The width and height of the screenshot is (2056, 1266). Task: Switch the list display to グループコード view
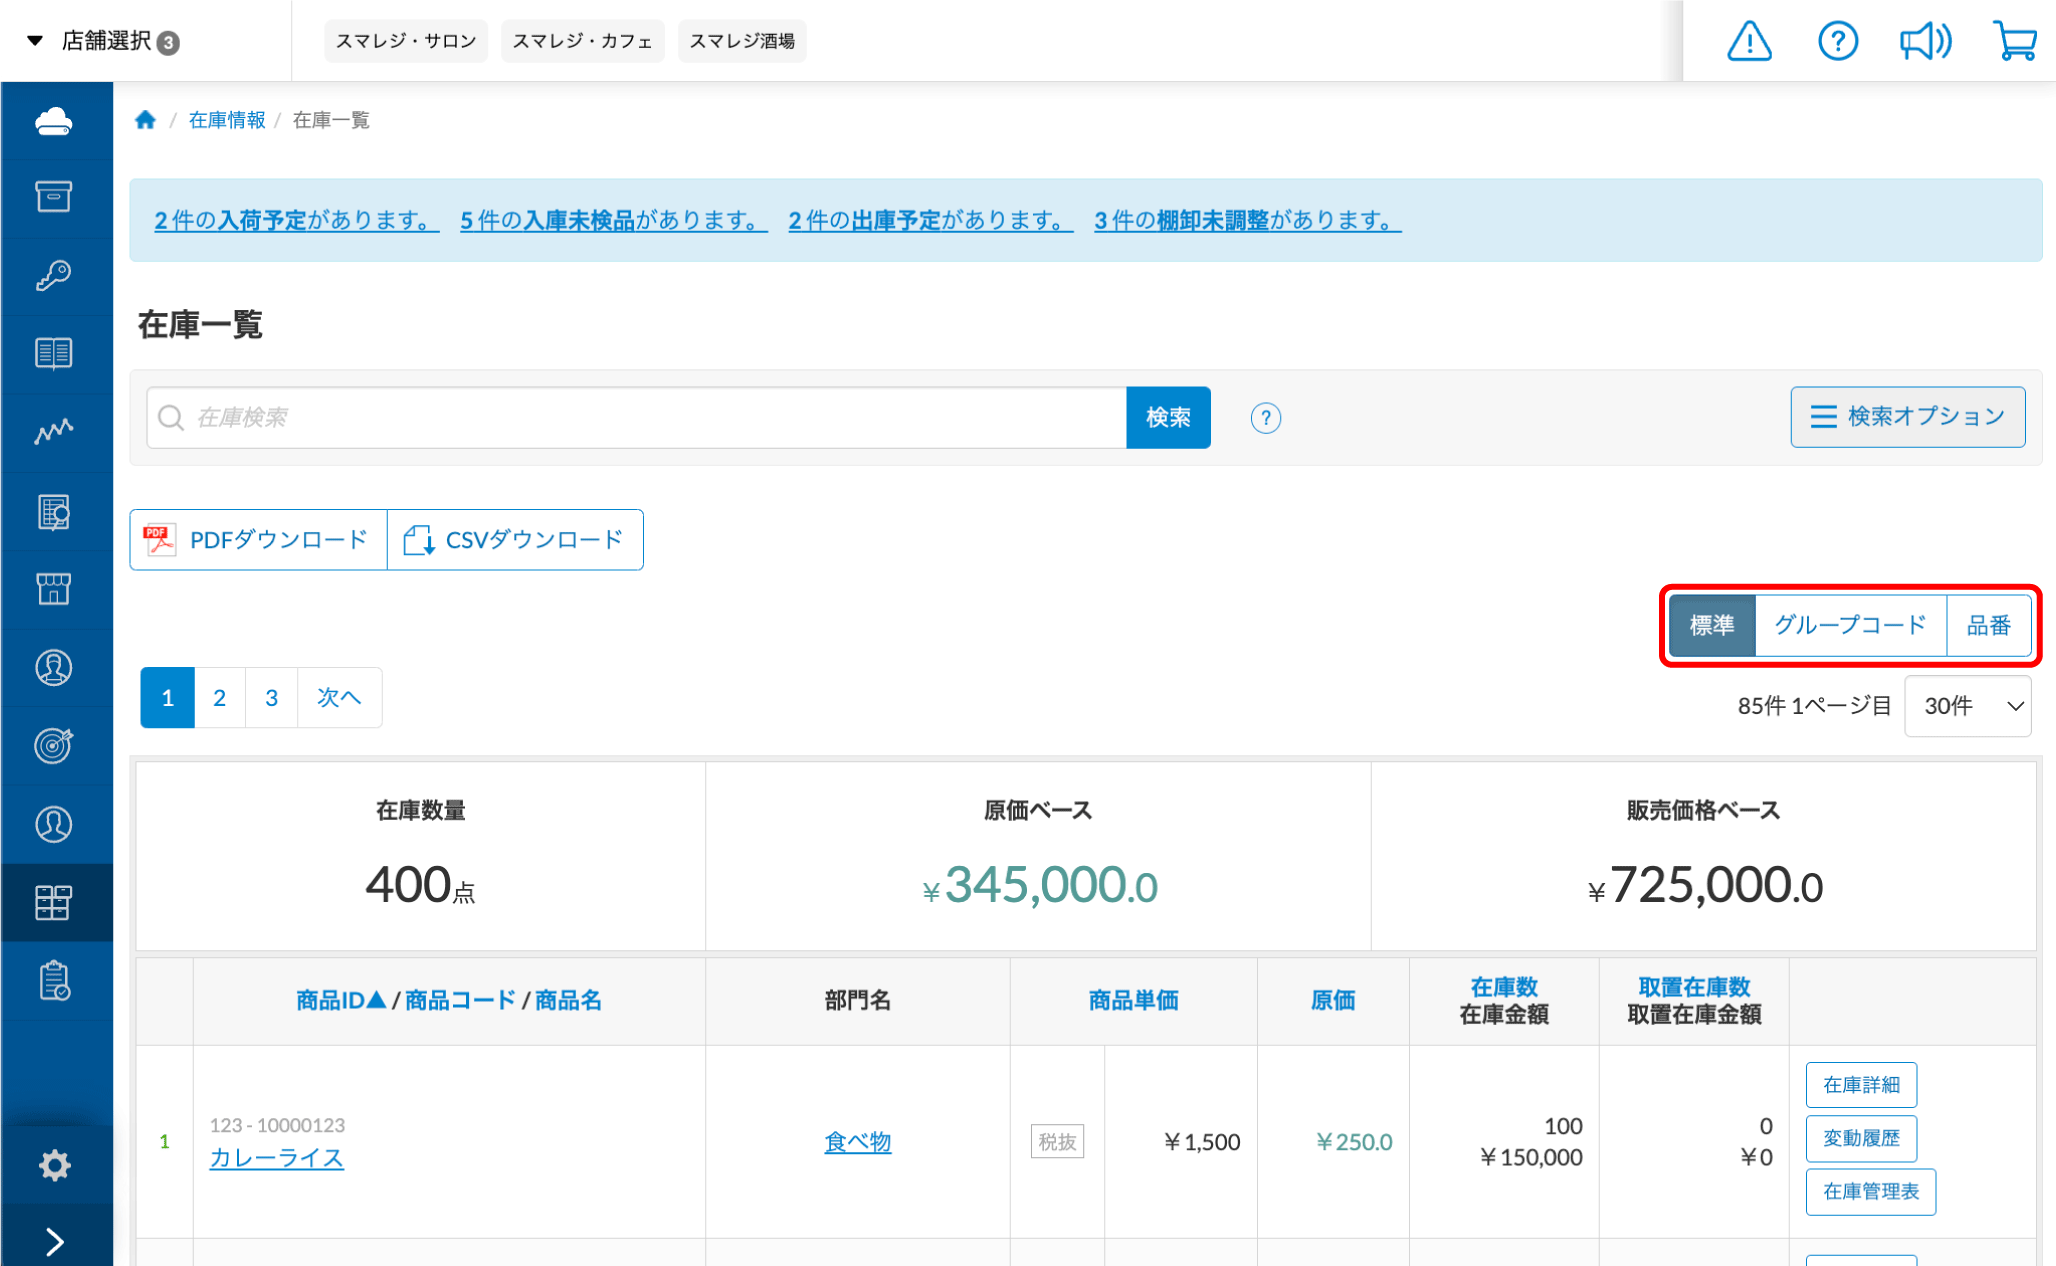pos(1850,625)
